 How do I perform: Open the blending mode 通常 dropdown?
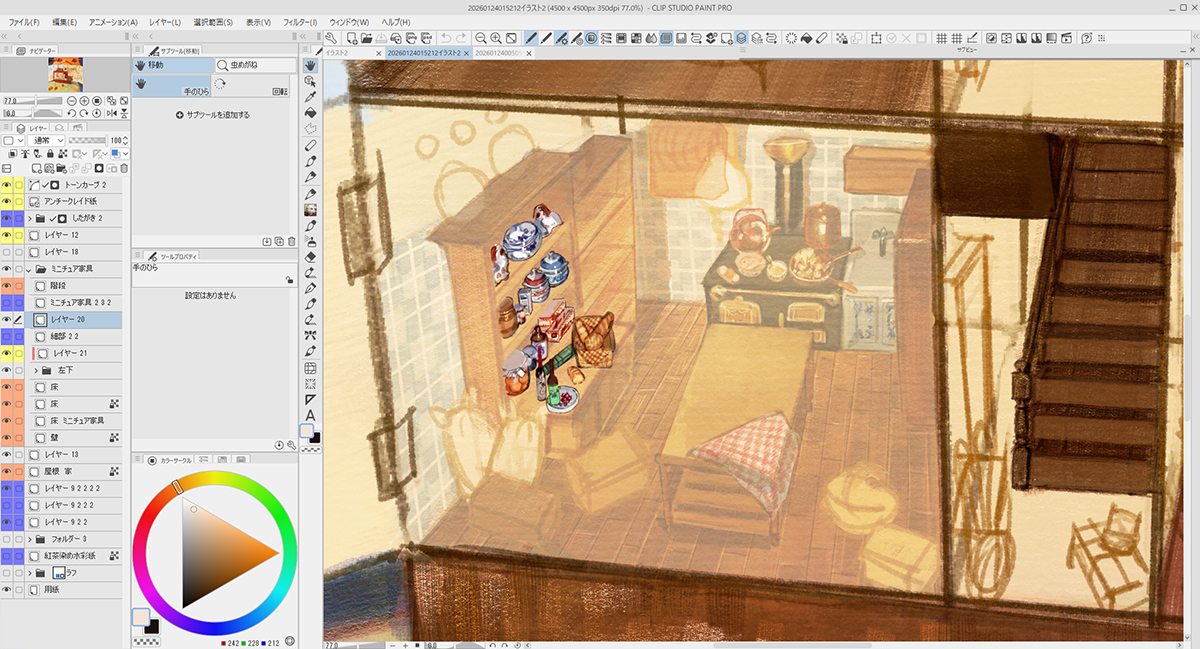(61, 140)
